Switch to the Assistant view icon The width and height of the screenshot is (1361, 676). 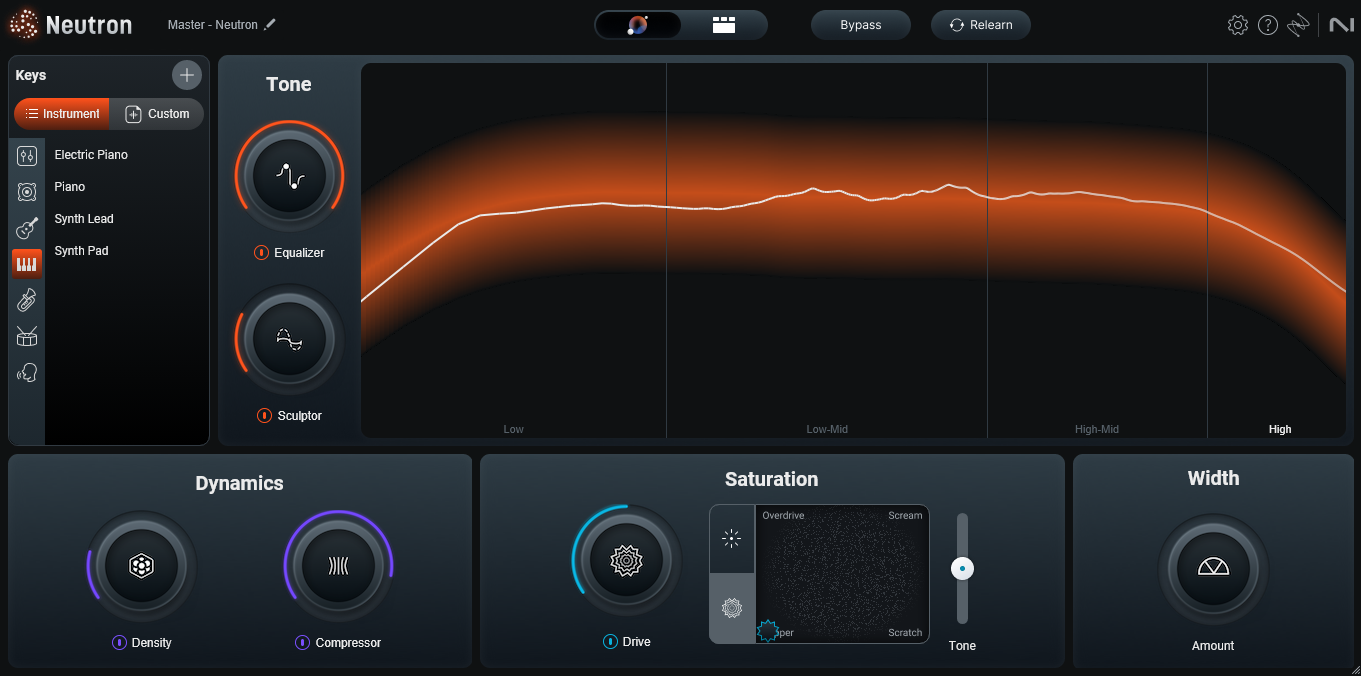tap(638, 25)
